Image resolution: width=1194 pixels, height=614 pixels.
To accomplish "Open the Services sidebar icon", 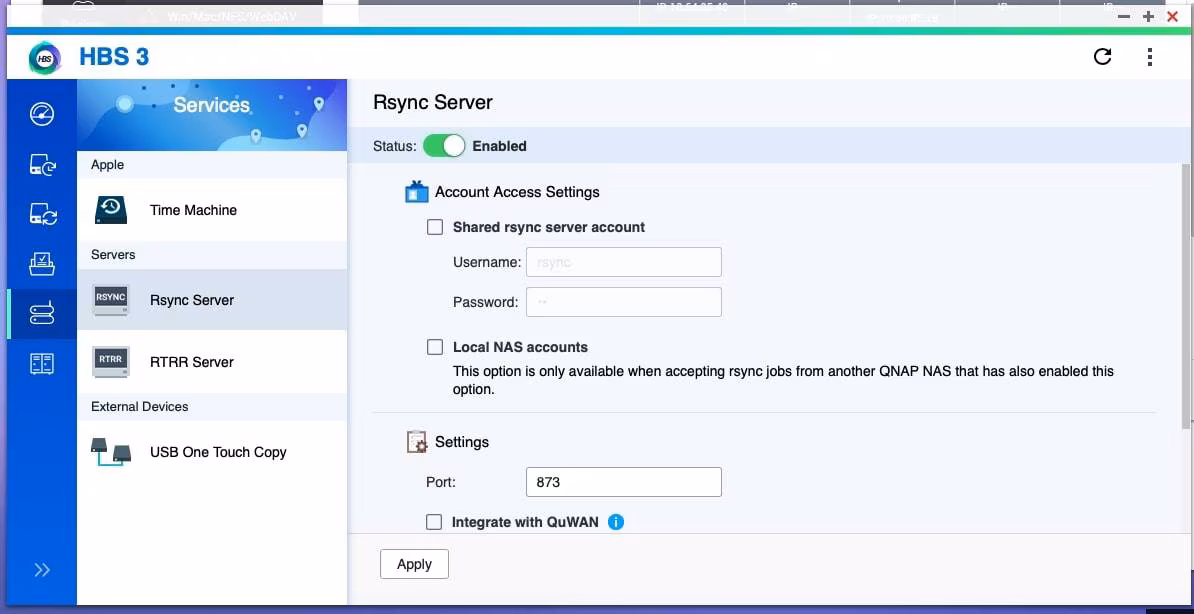I will [42, 313].
